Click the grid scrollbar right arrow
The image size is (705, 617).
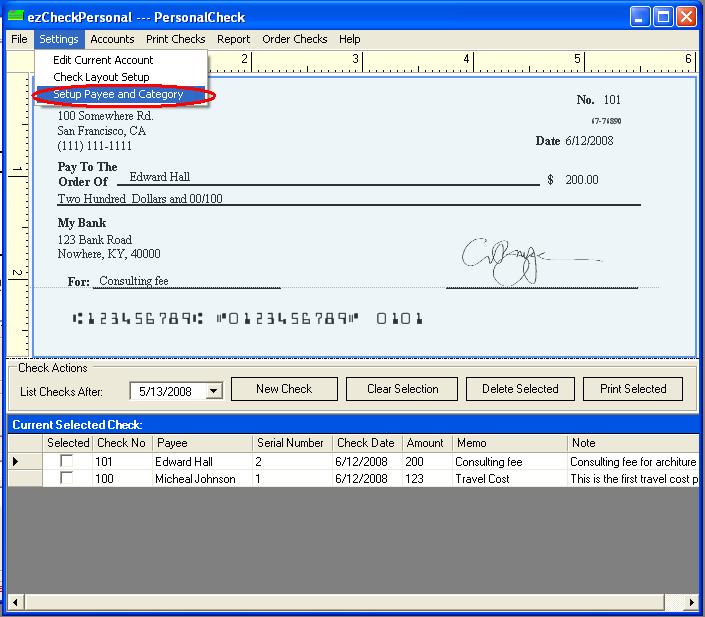691,602
